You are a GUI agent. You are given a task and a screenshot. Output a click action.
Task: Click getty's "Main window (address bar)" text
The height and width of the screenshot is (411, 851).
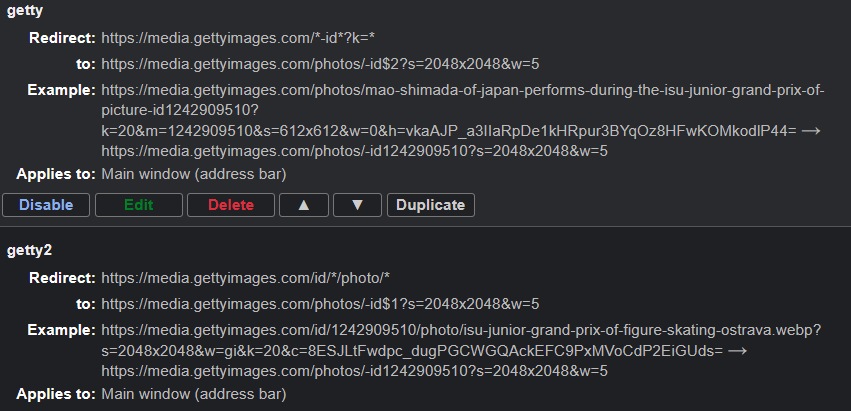click(x=194, y=174)
